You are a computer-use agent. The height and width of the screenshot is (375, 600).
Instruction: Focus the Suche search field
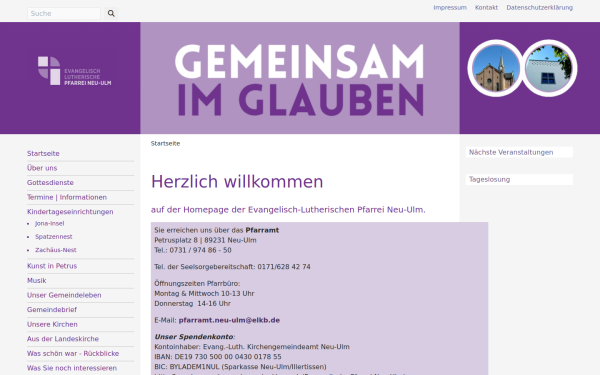[x=64, y=13]
